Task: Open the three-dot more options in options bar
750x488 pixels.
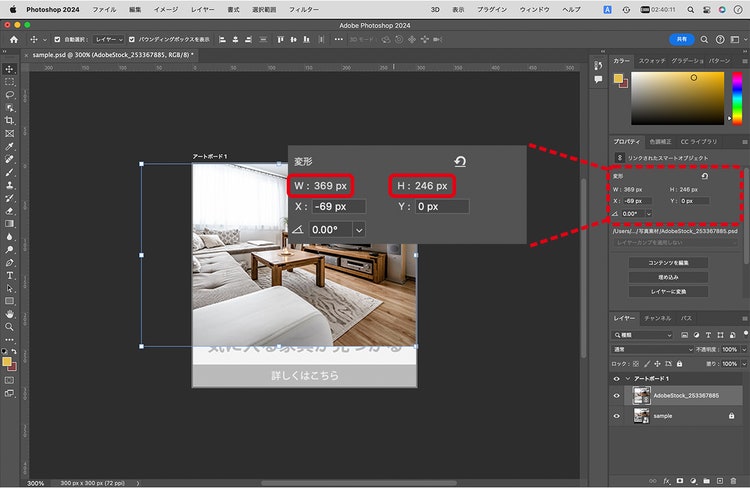Action: [x=339, y=40]
